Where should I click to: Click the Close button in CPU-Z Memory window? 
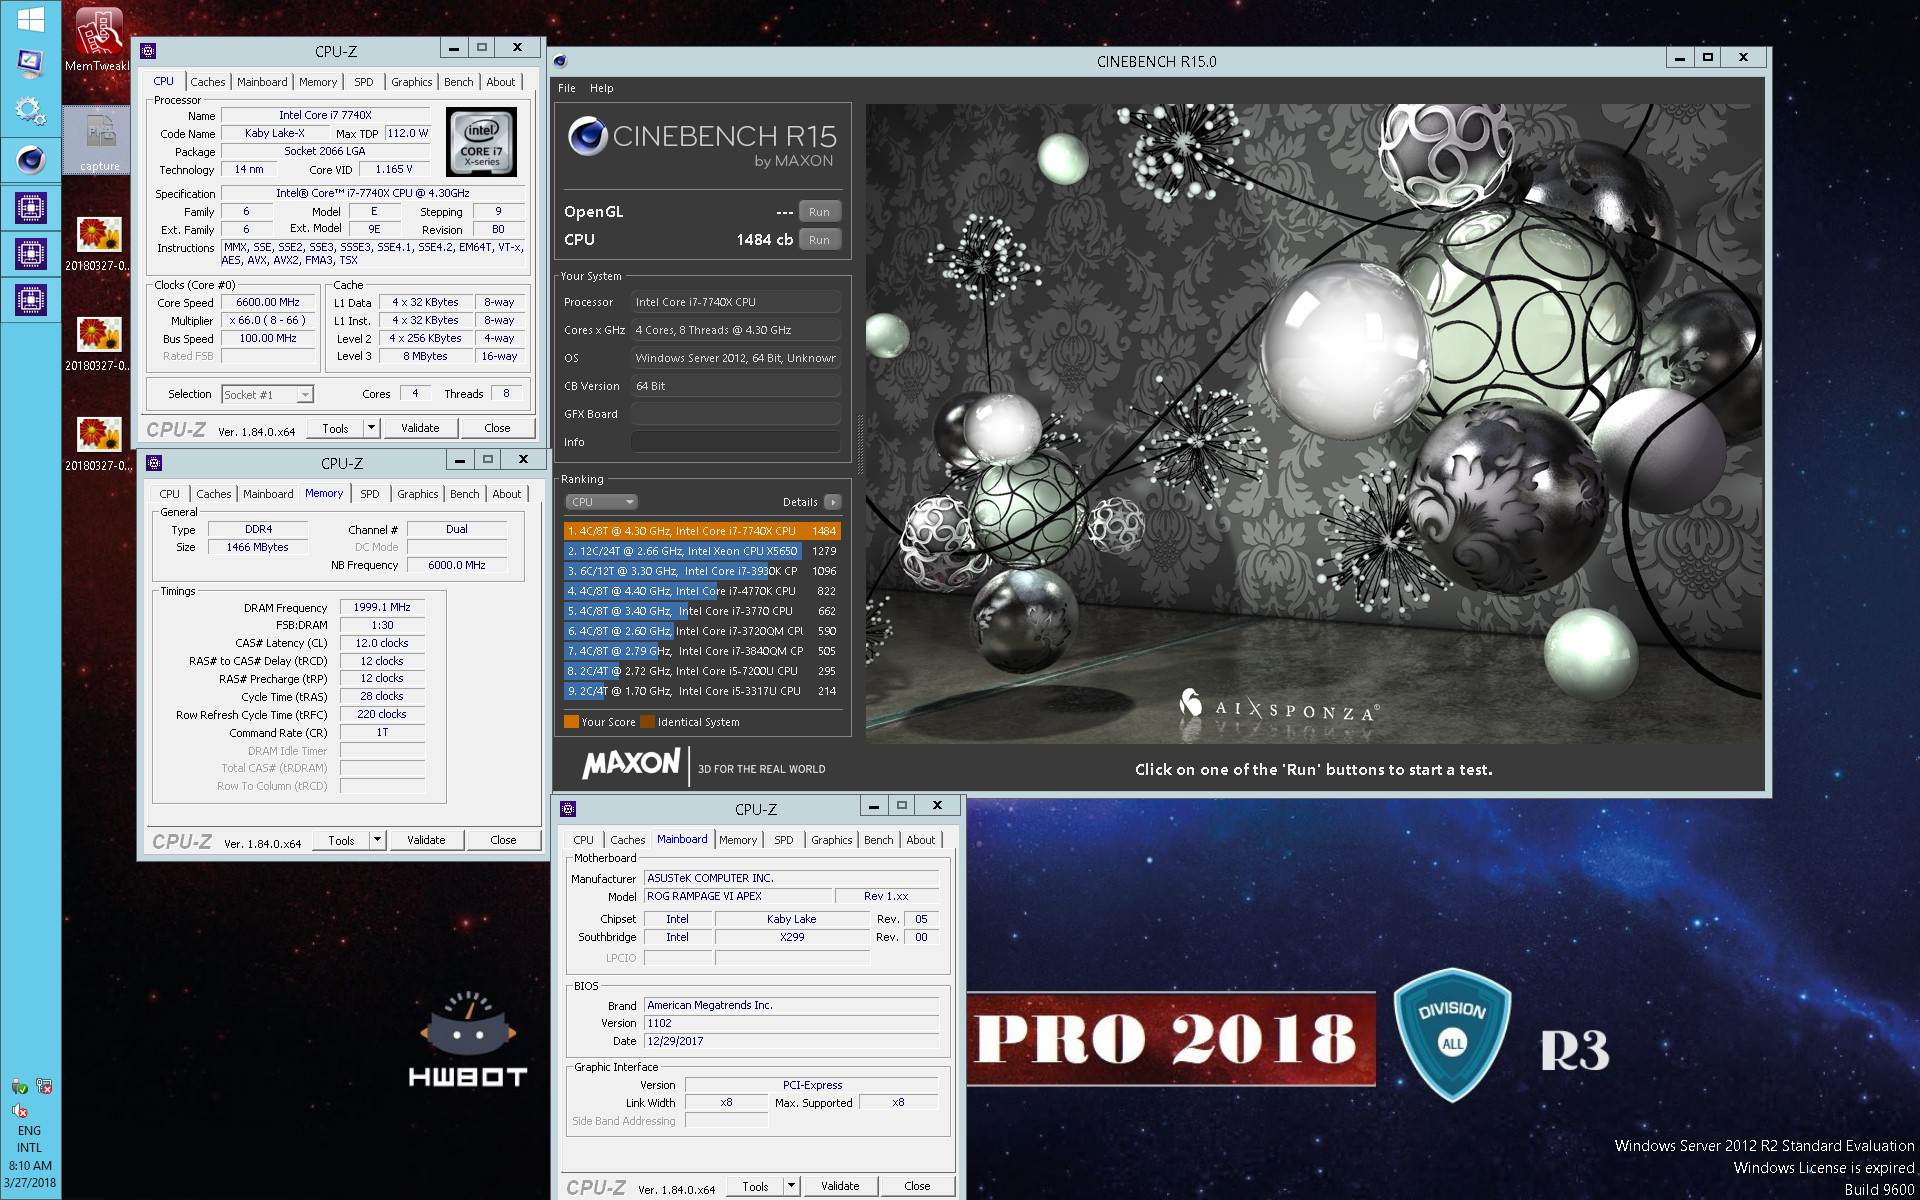coord(503,840)
